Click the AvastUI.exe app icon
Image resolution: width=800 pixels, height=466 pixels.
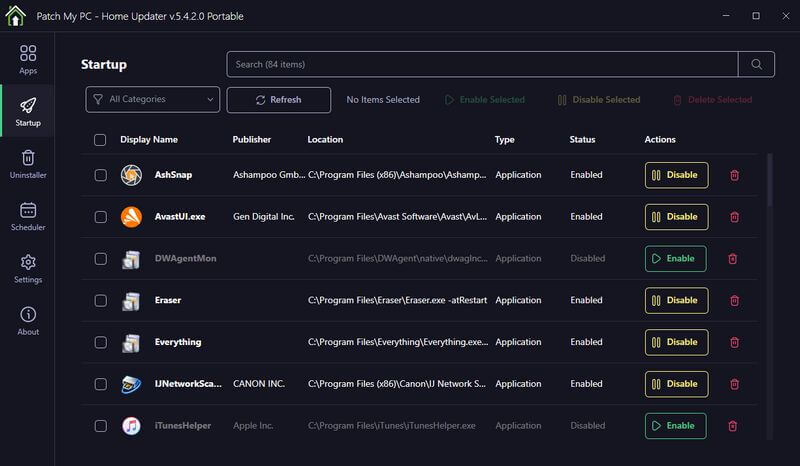coord(131,217)
